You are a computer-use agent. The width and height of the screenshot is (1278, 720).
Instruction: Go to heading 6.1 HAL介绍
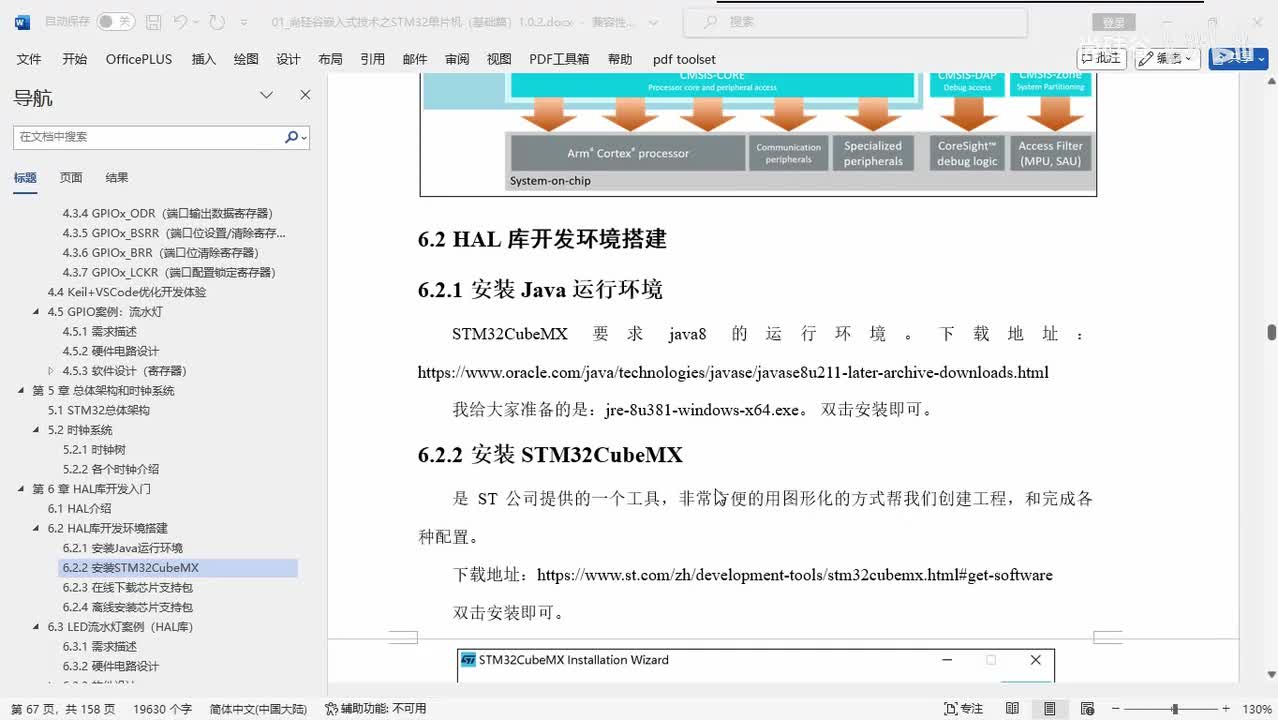(80, 509)
